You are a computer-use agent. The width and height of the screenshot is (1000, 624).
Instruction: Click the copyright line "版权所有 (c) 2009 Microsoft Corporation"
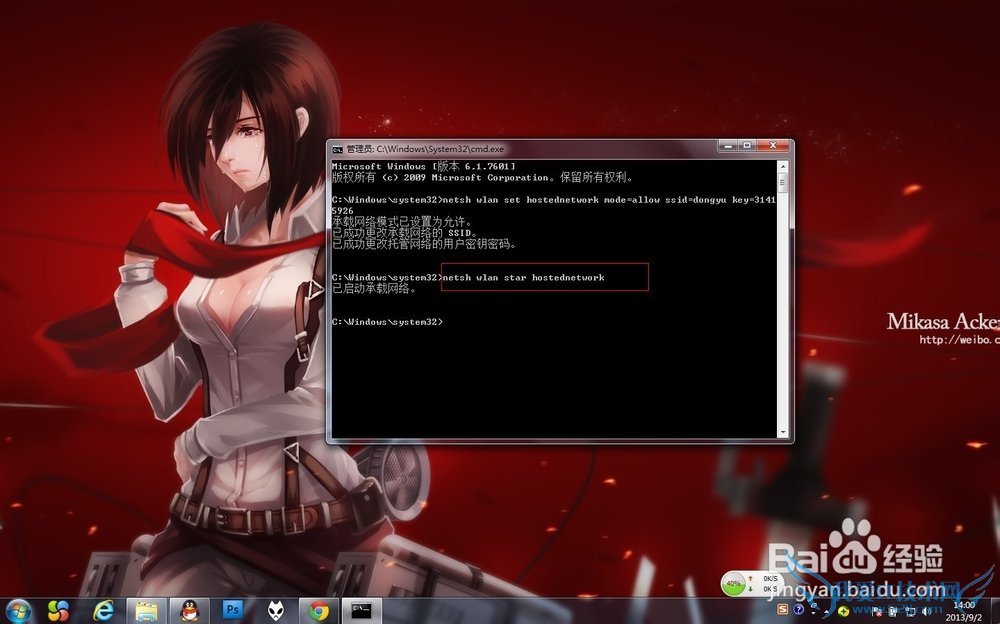tap(441, 177)
